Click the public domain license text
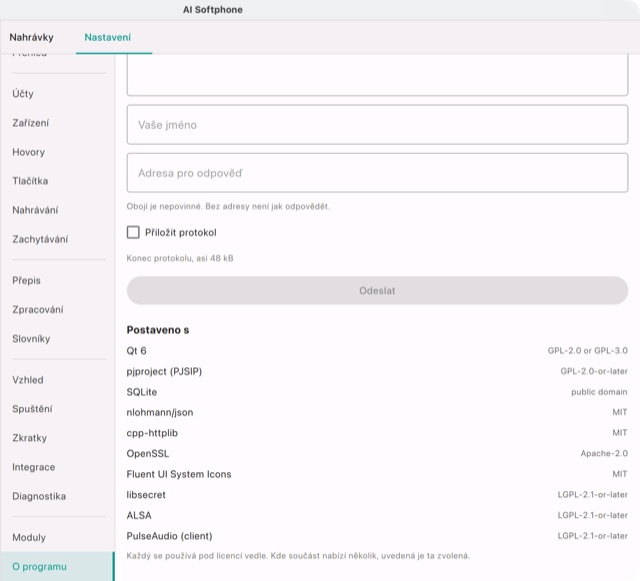This screenshot has height=581, width=640. (x=599, y=392)
